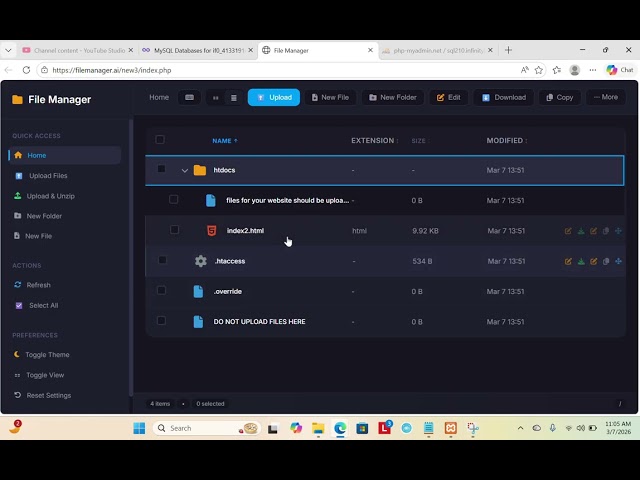Click the HTML5 icon of index2.html
This screenshot has width=640, height=480.
(211, 231)
